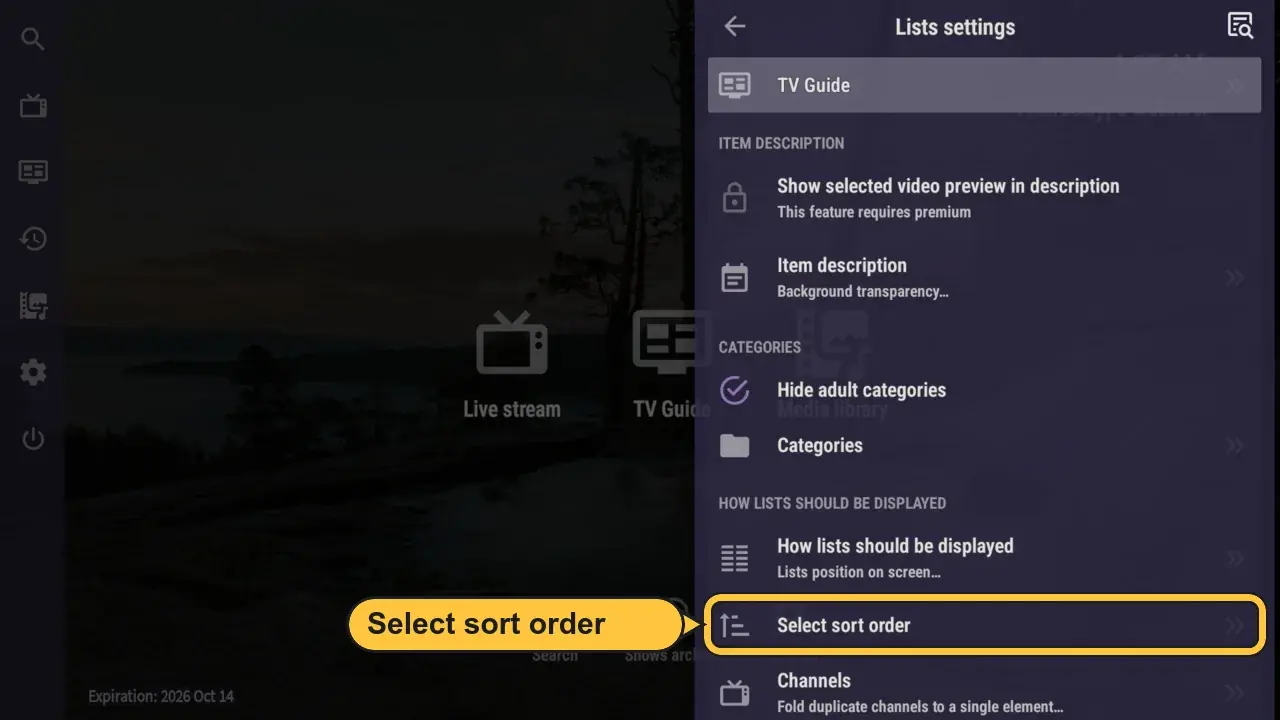Open Live TV icon in left sidebar
1280x720 pixels.
pos(33,105)
